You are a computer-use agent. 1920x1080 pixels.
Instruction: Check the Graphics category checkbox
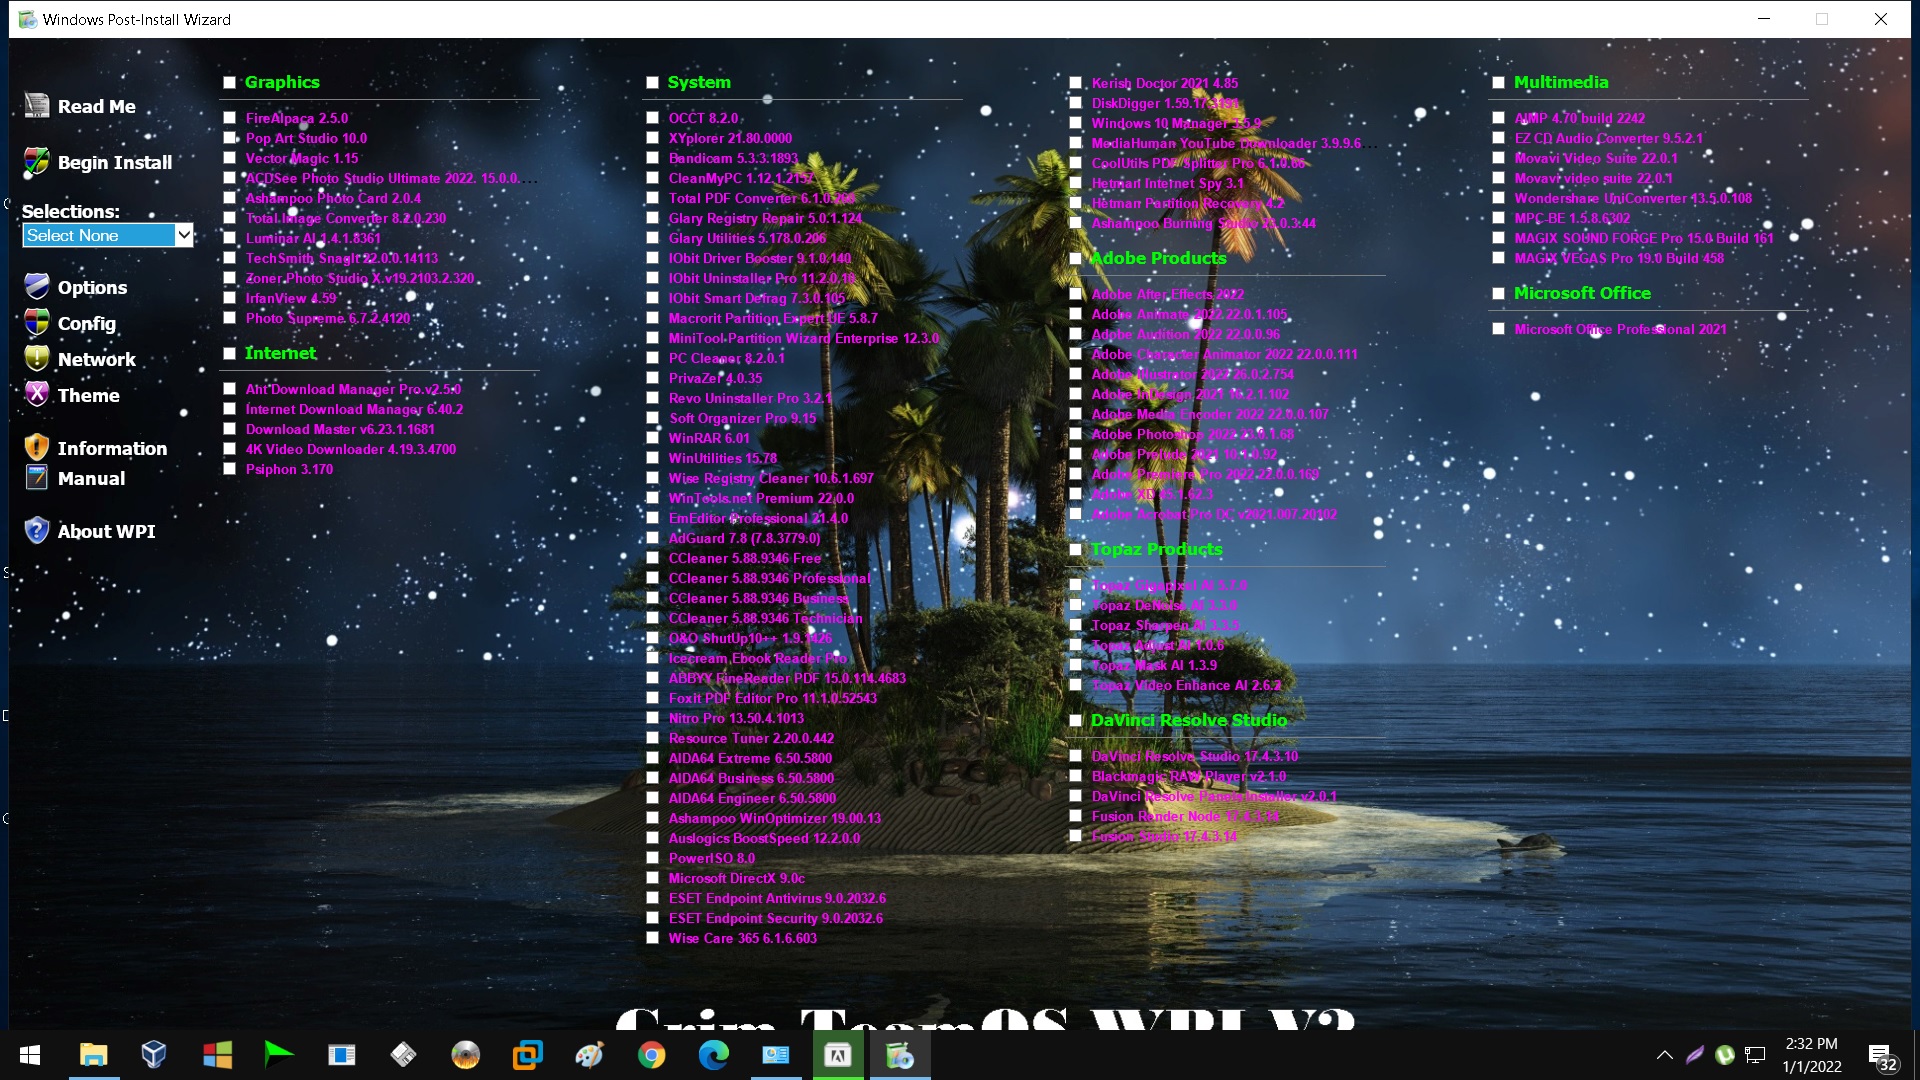(x=230, y=83)
